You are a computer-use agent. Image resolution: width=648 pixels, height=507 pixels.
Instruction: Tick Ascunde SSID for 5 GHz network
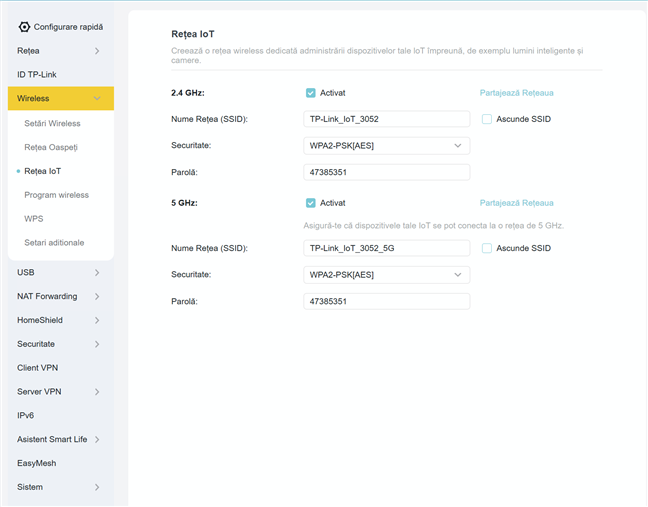[x=487, y=248]
